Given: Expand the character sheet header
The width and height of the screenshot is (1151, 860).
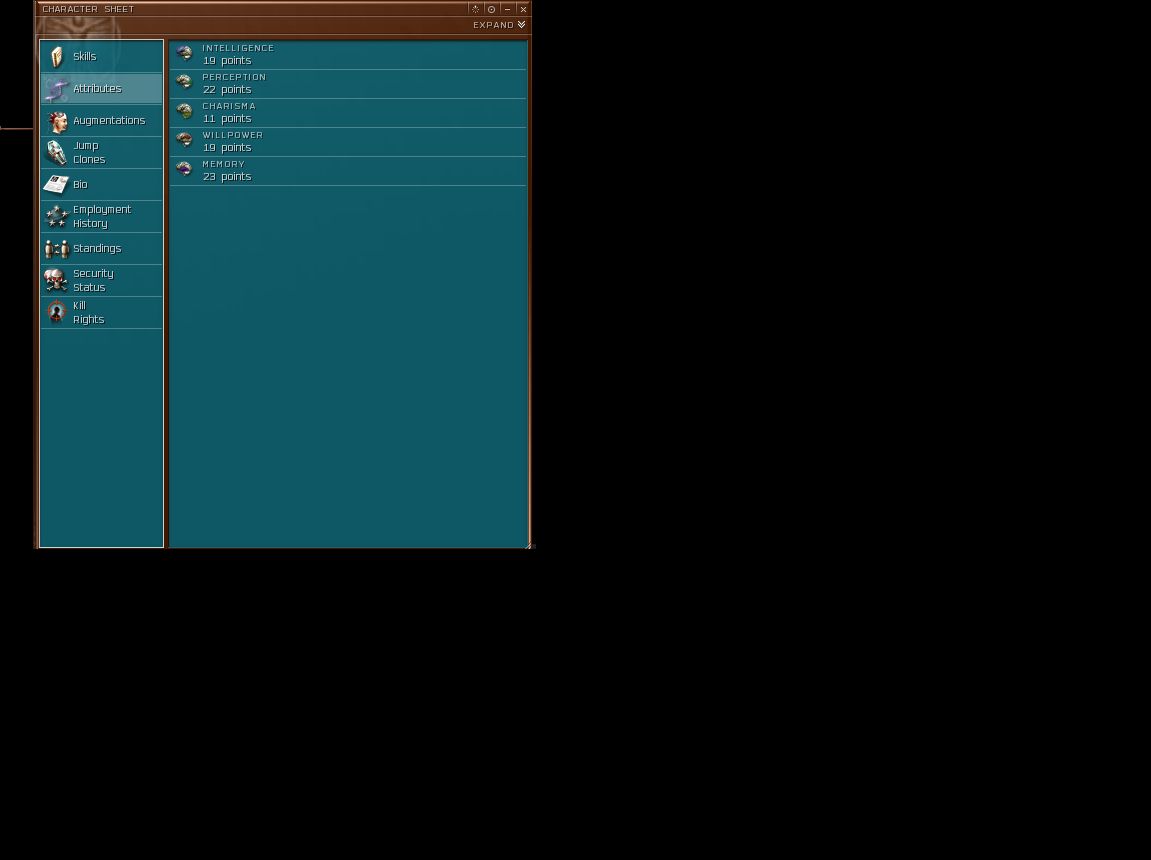Looking at the screenshot, I should 499,25.
